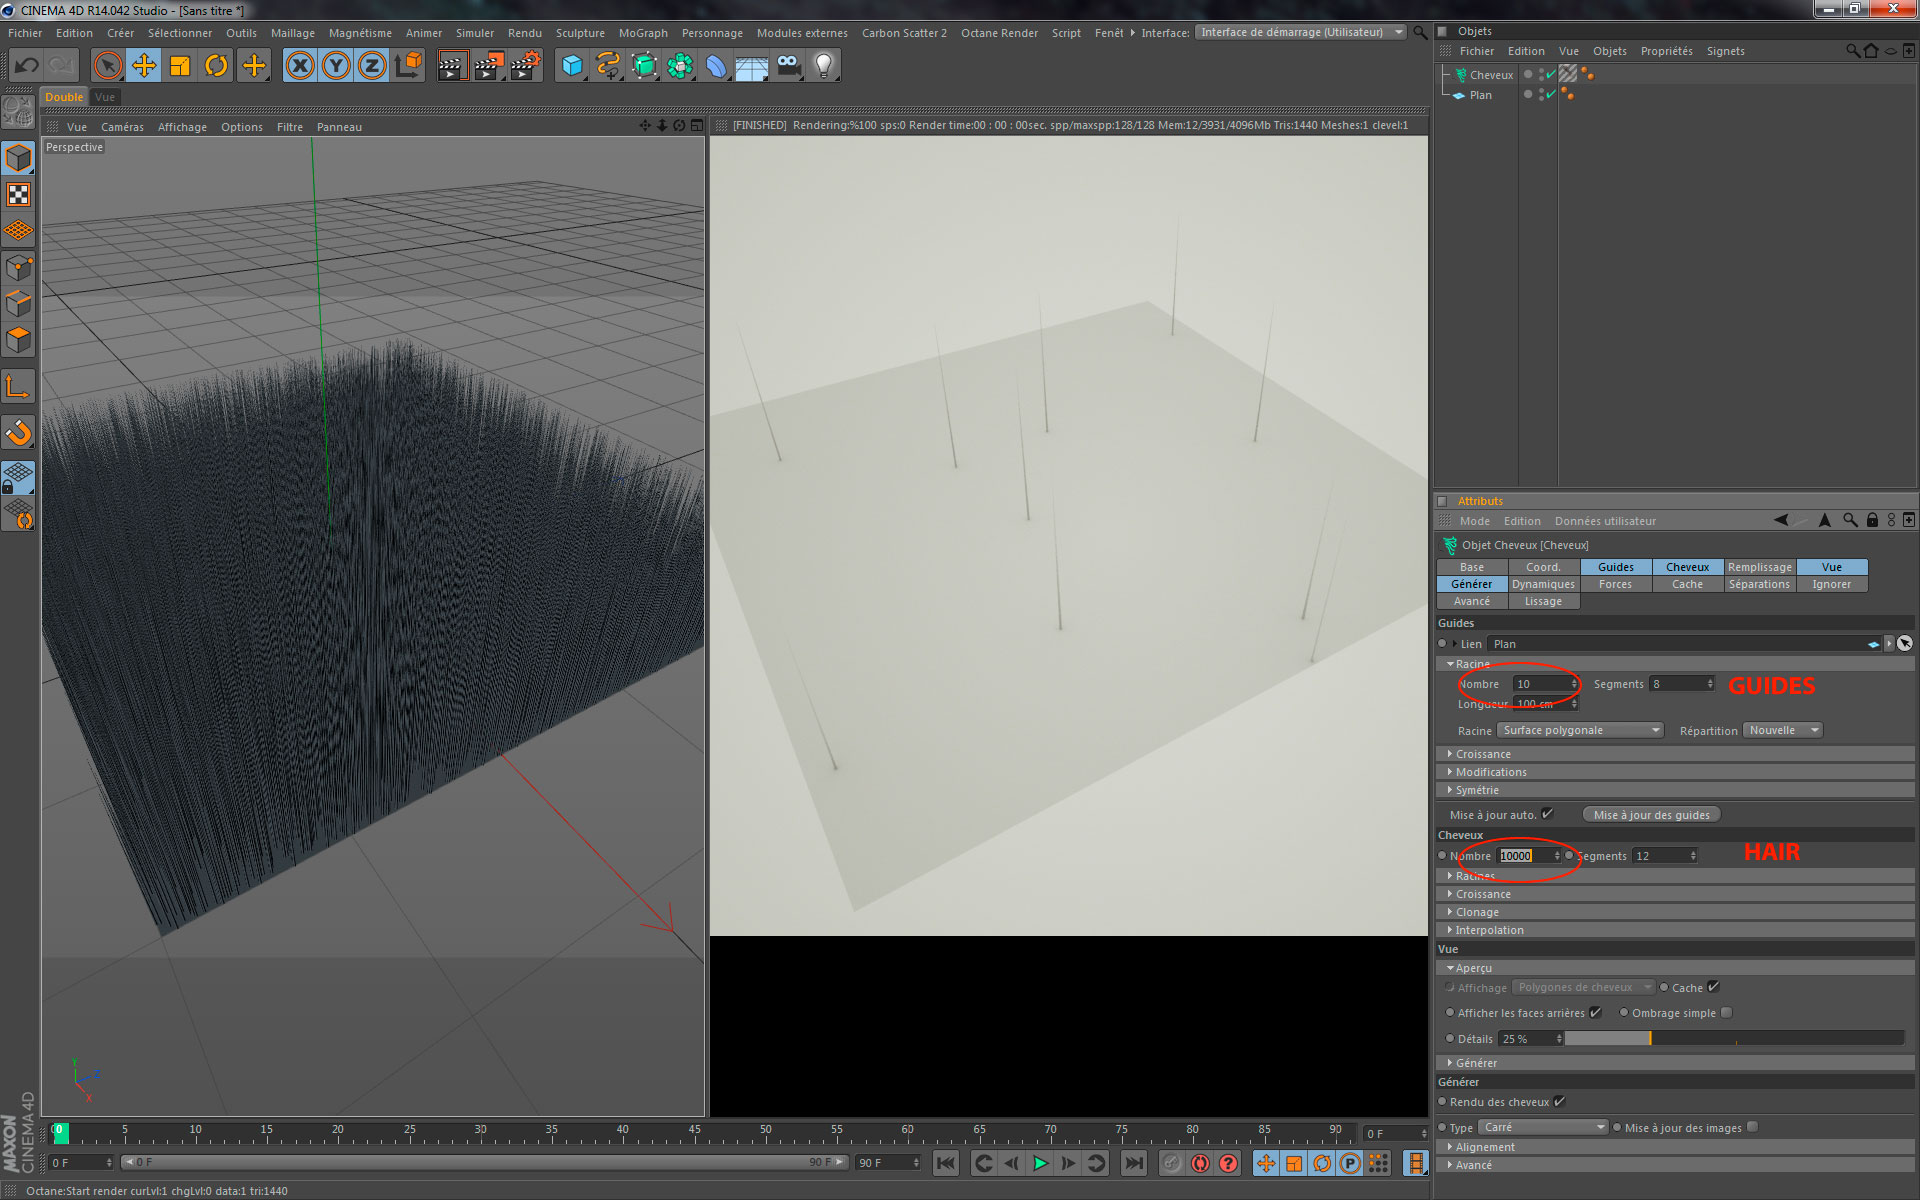Select the Rotate tool in the toolbar
The image size is (1920, 1200).
(x=216, y=66)
